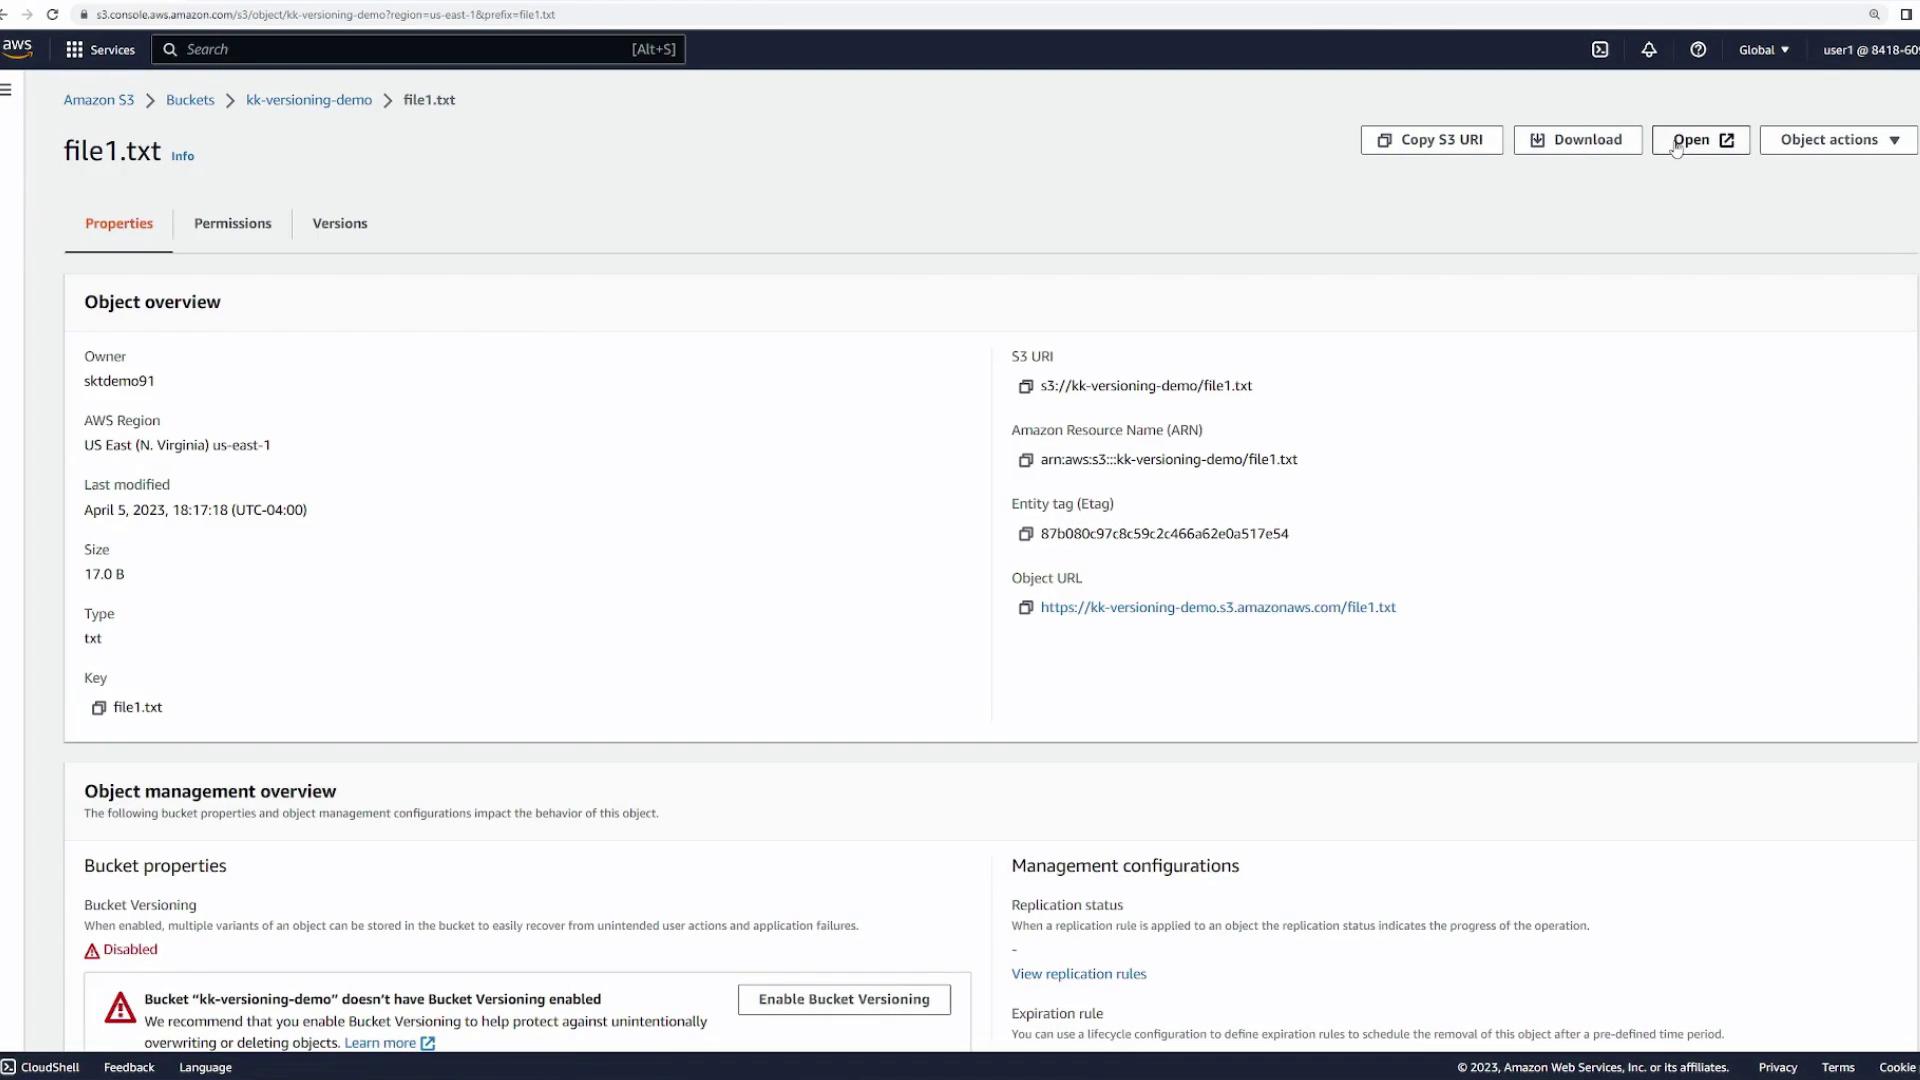Open the Global region dropdown
The height and width of the screenshot is (1080, 1920).
click(1763, 50)
